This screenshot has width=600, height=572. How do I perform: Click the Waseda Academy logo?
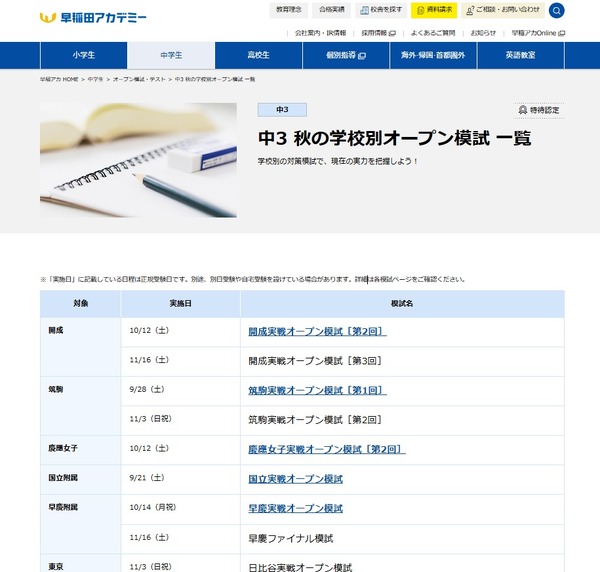click(x=93, y=17)
